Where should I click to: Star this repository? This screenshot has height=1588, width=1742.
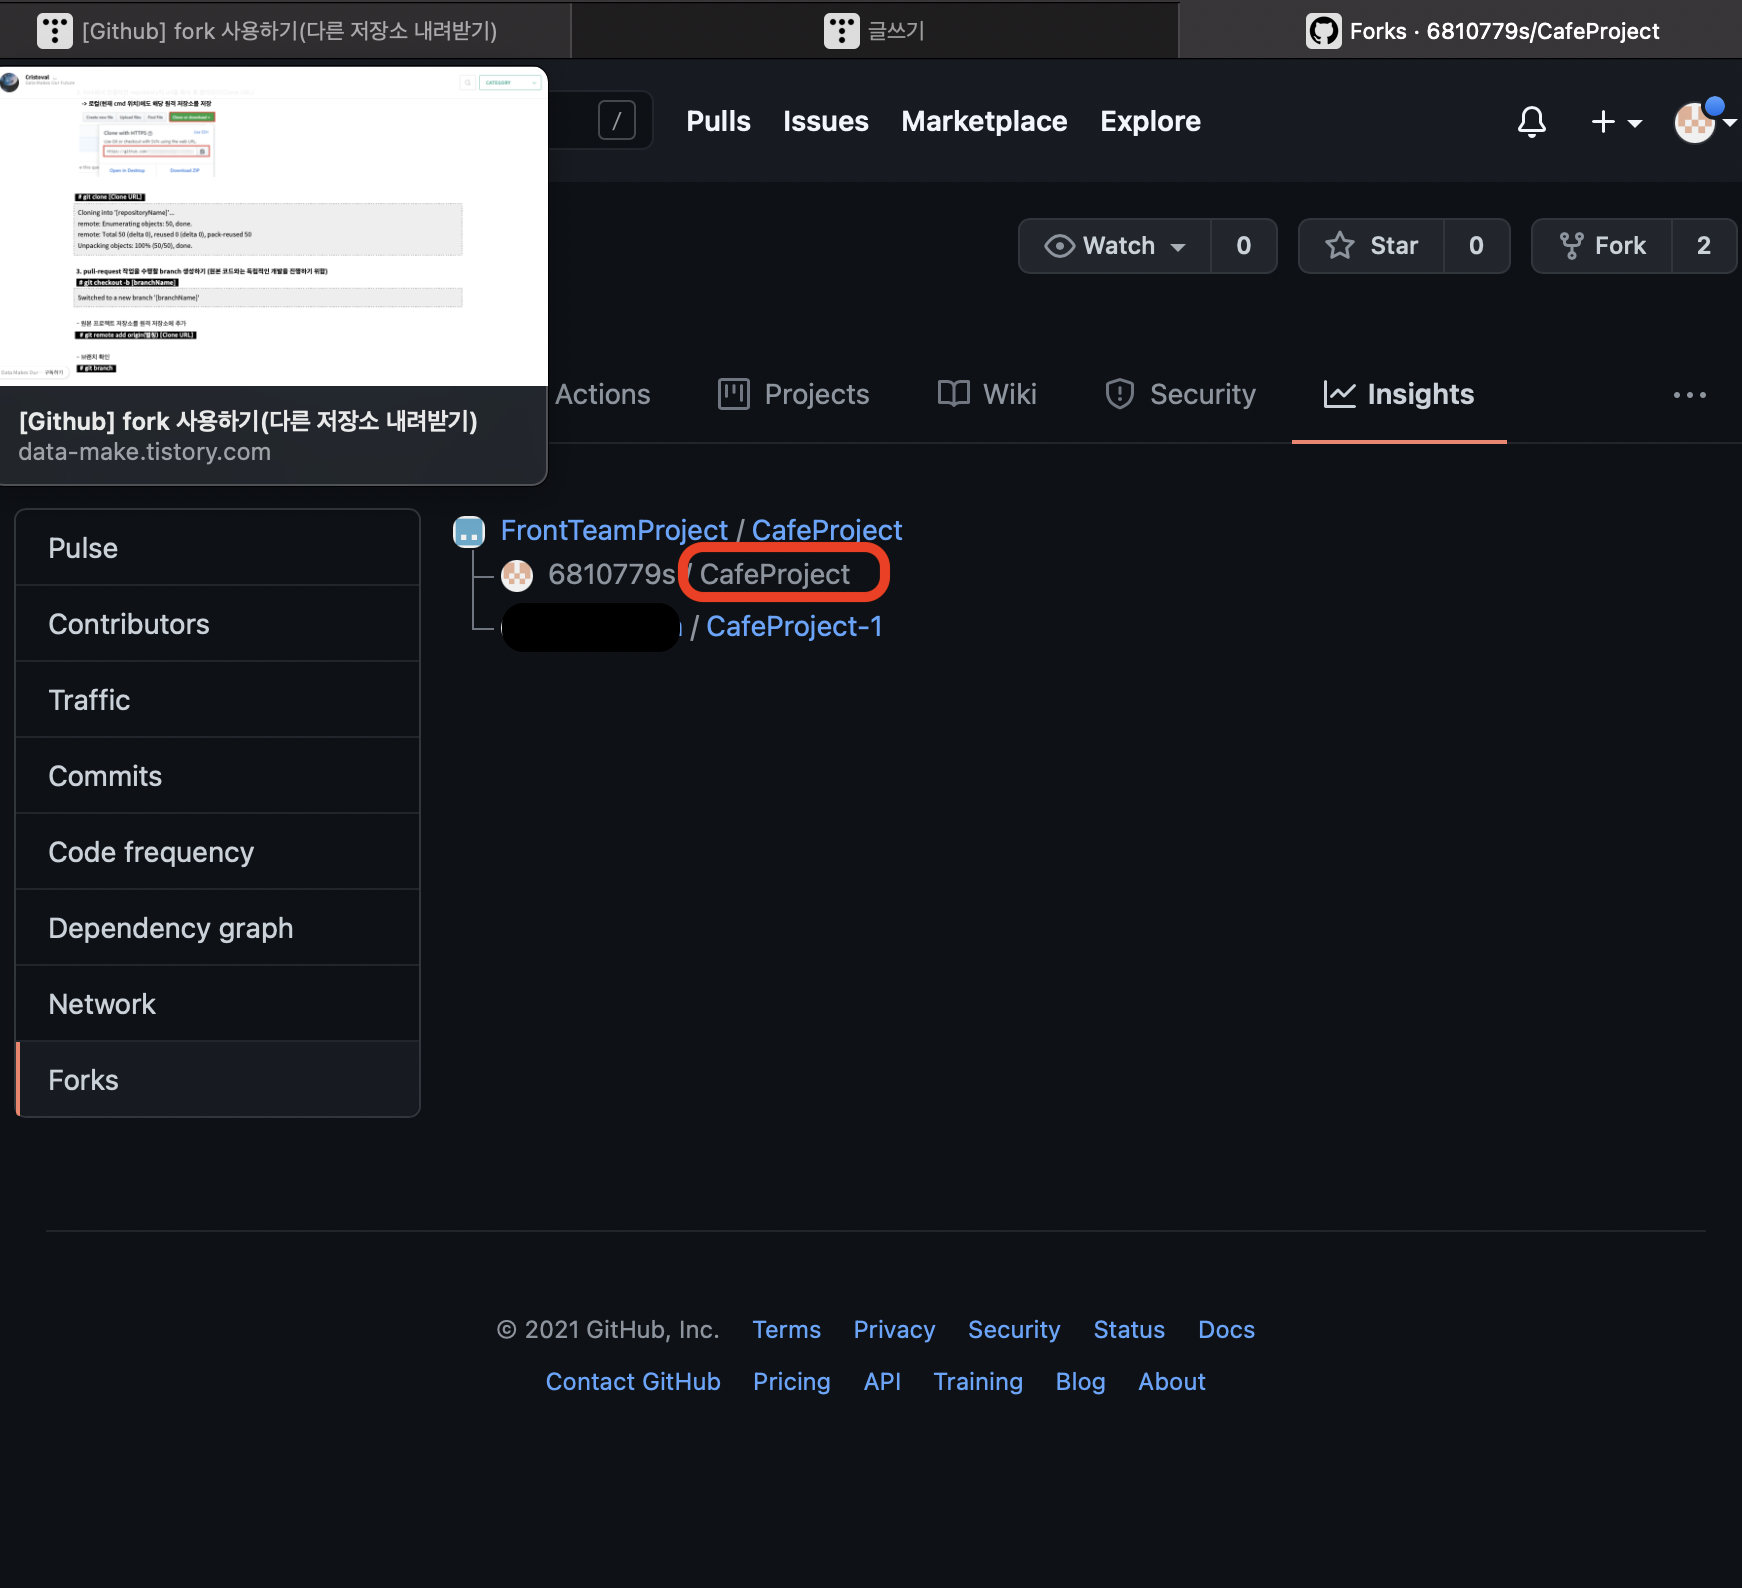tap(1371, 246)
